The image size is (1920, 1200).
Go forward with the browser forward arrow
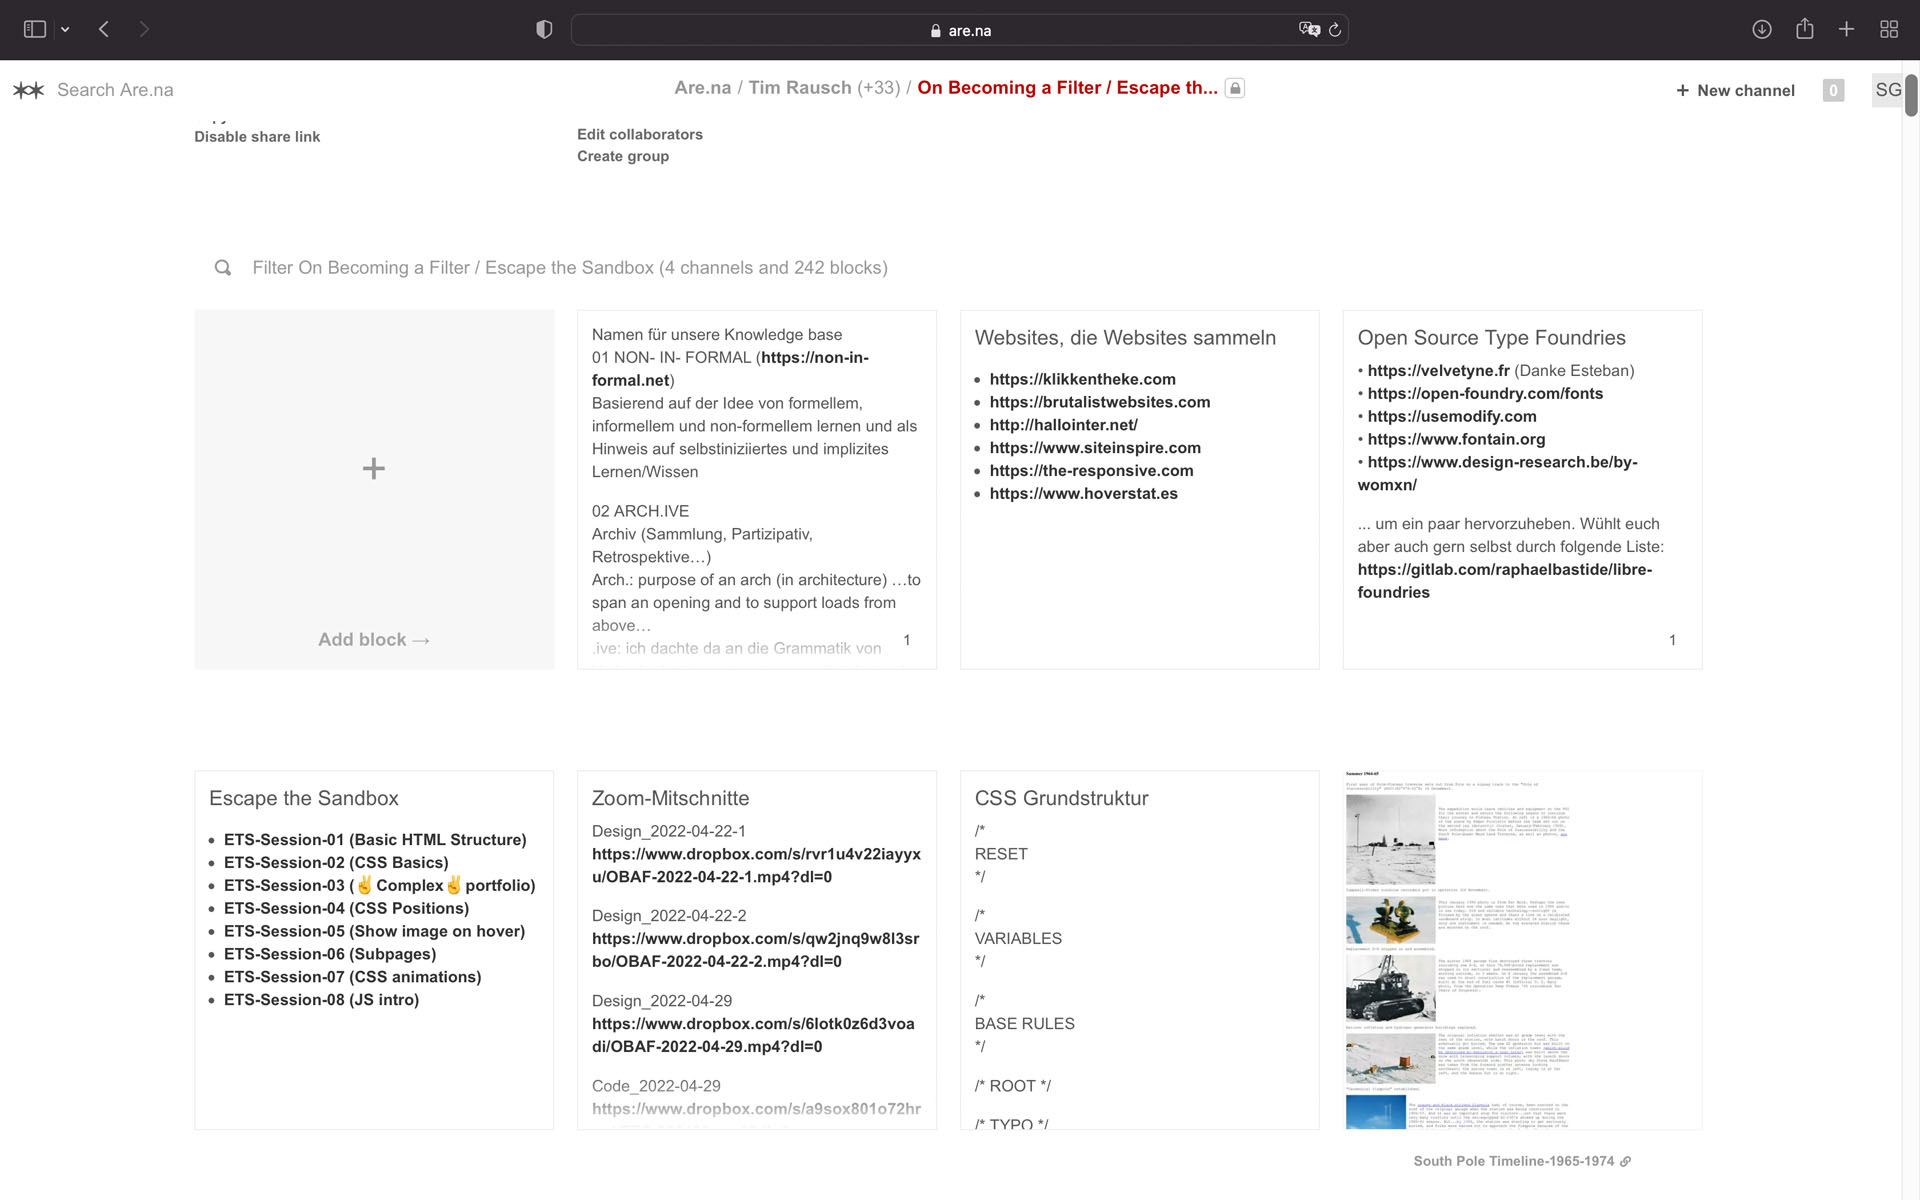pos(144,29)
